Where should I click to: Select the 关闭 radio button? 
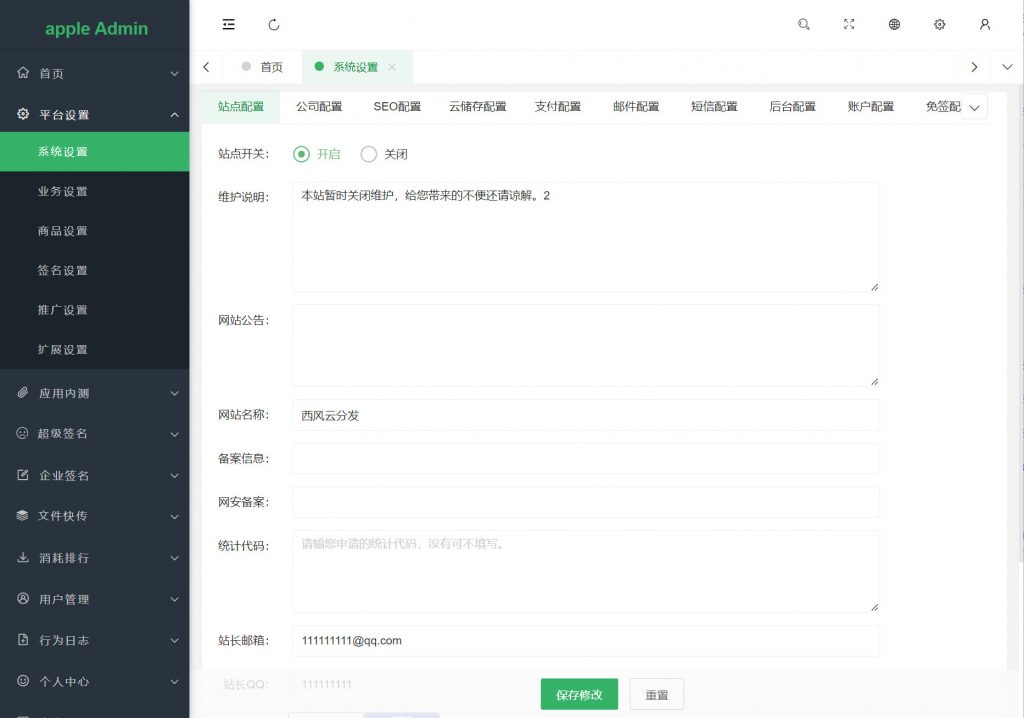point(369,154)
